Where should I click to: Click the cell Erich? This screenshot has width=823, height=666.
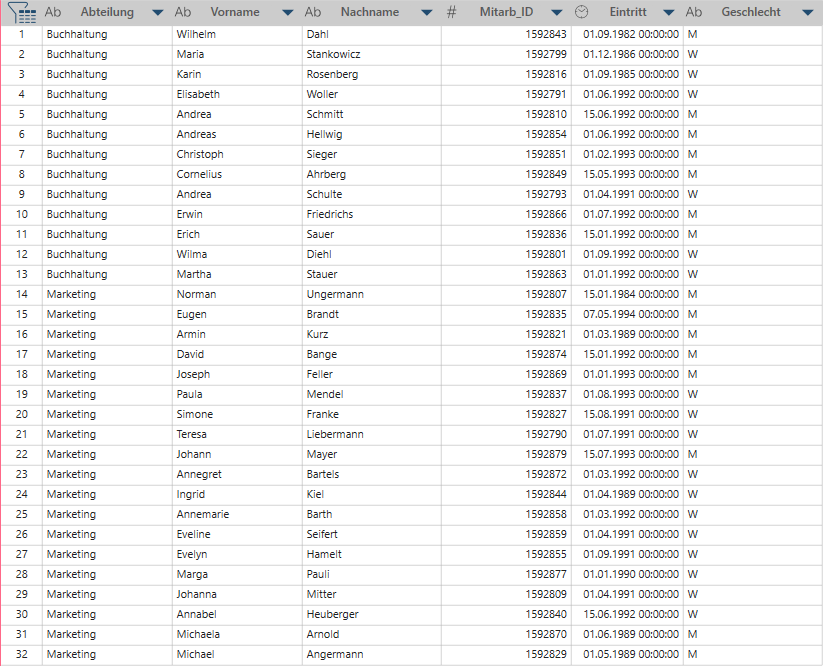coord(237,234)
